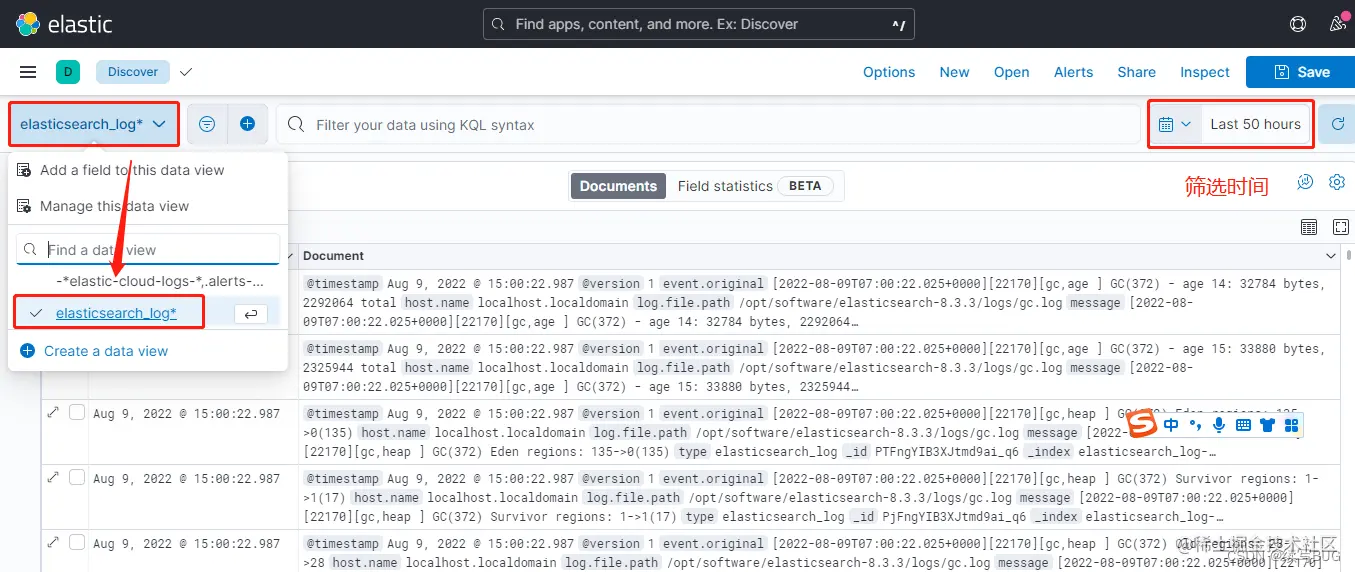1355x572 pixels.
Task: Click the Manage this data view icon
Action: coord(25,206)
